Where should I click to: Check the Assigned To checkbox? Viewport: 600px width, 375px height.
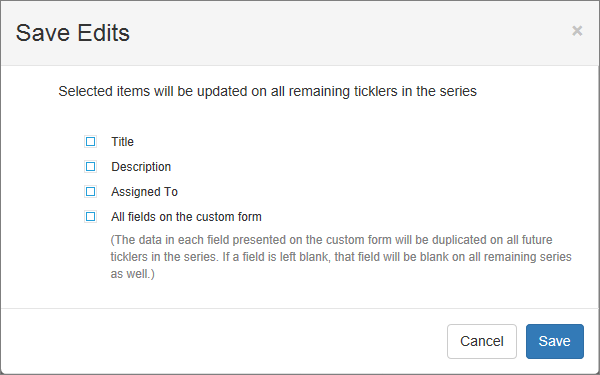click(x=91, y=192)
